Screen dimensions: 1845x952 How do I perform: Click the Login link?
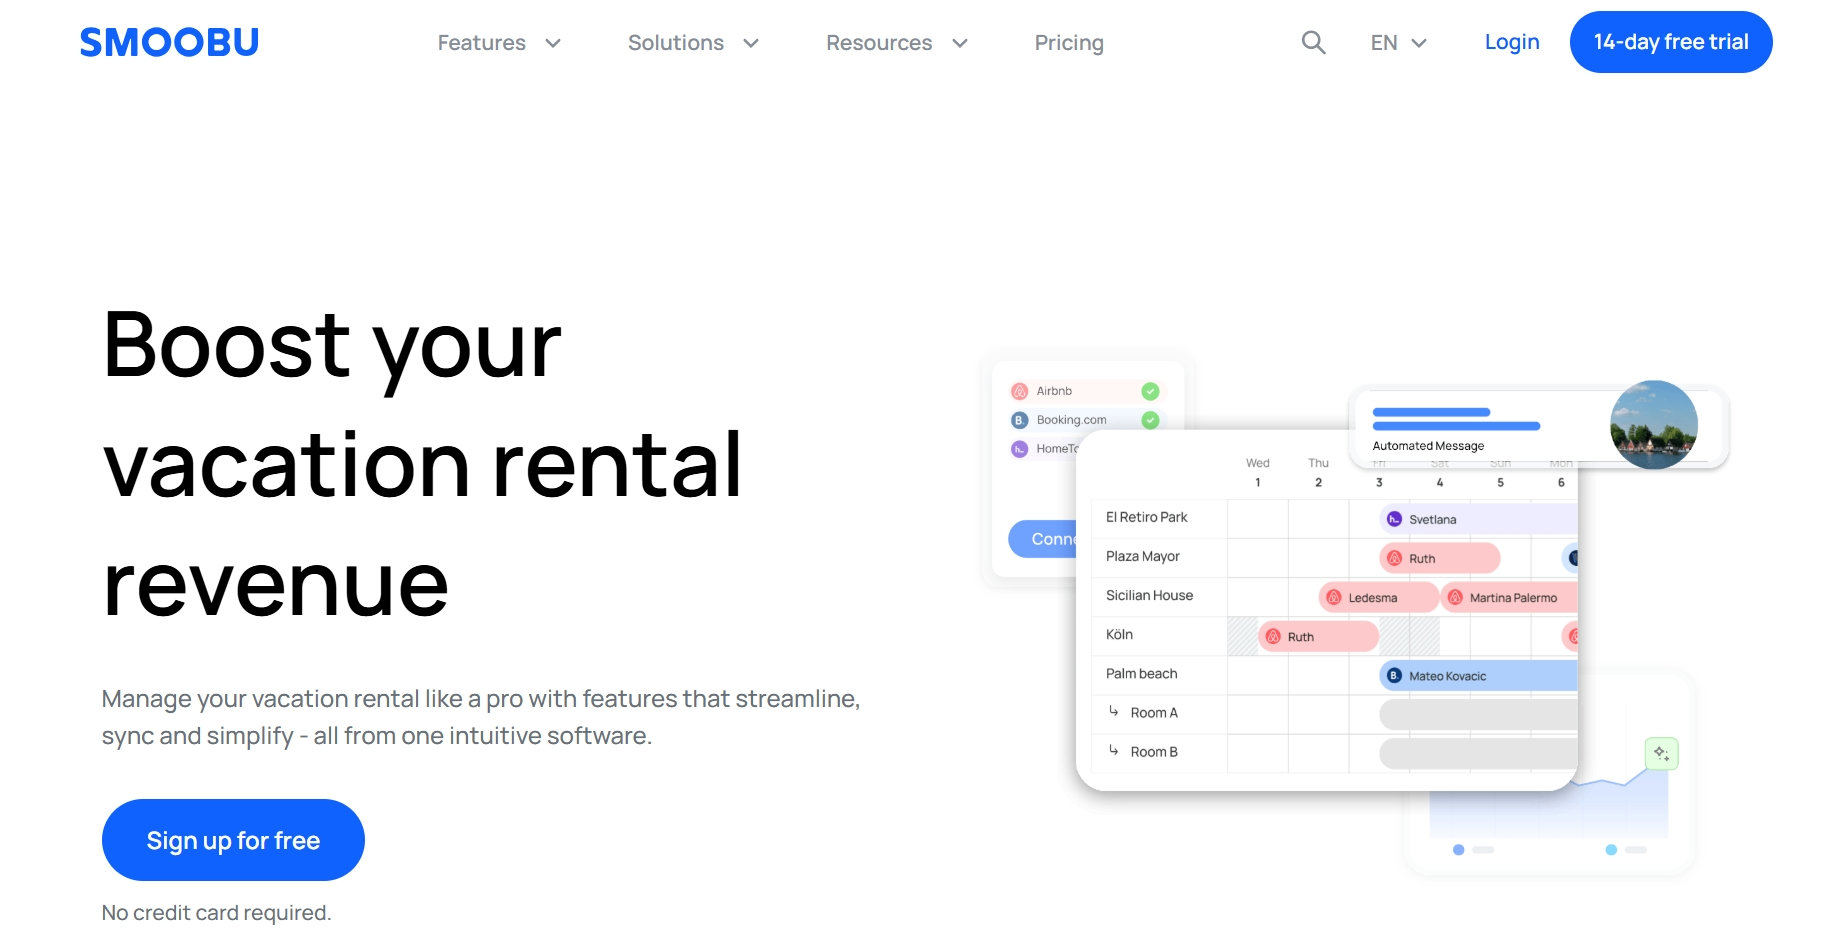pos(1512,42)
